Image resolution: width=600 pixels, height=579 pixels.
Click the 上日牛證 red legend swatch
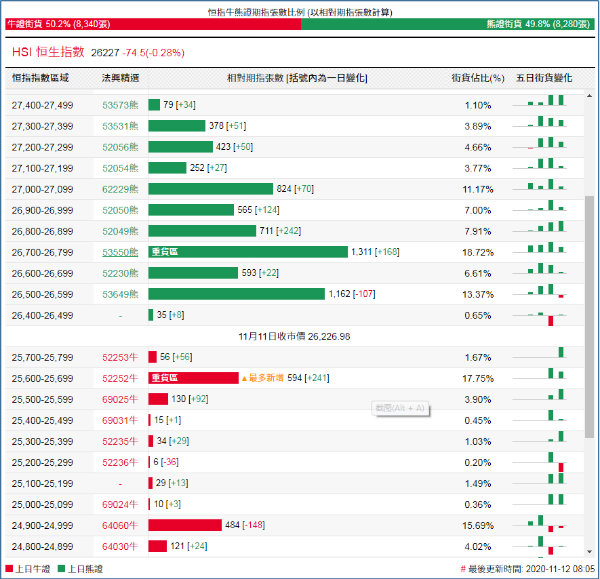[9, 569]
